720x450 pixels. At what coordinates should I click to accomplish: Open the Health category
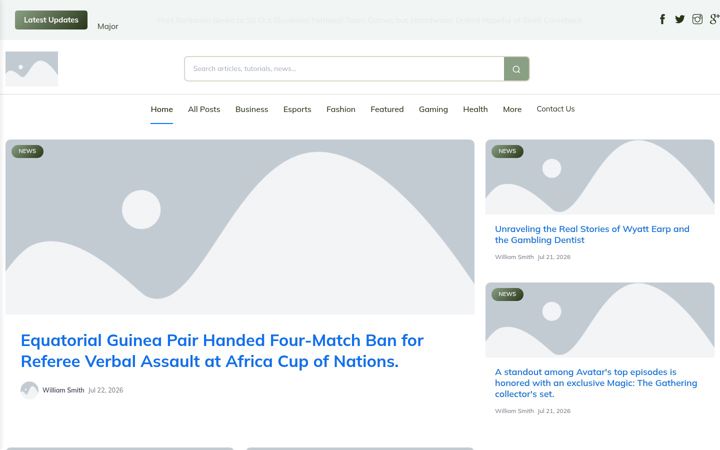click(x=475, y=109)
